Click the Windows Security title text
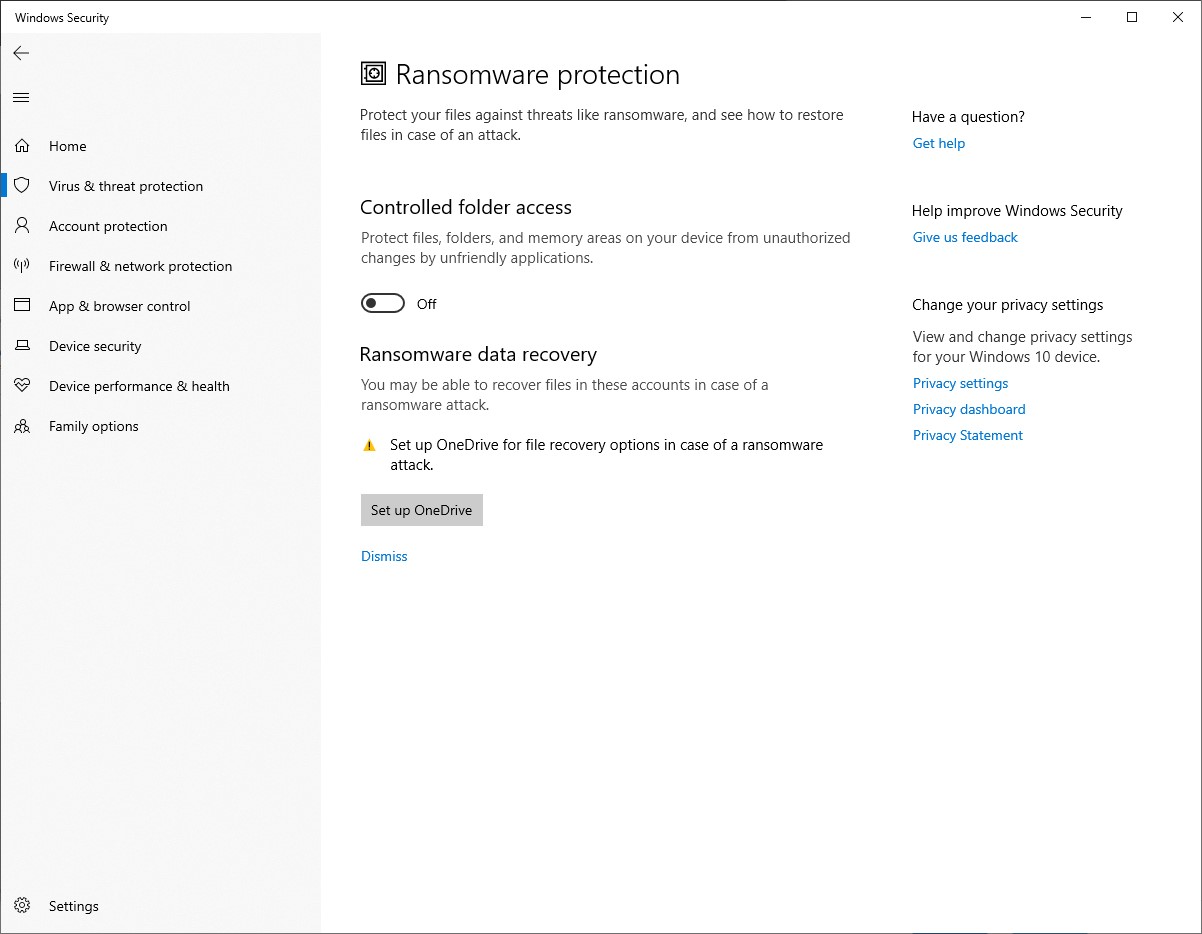Image resolution: width=1202 pixels, height=934 pixels. click(x=62, y=18)
